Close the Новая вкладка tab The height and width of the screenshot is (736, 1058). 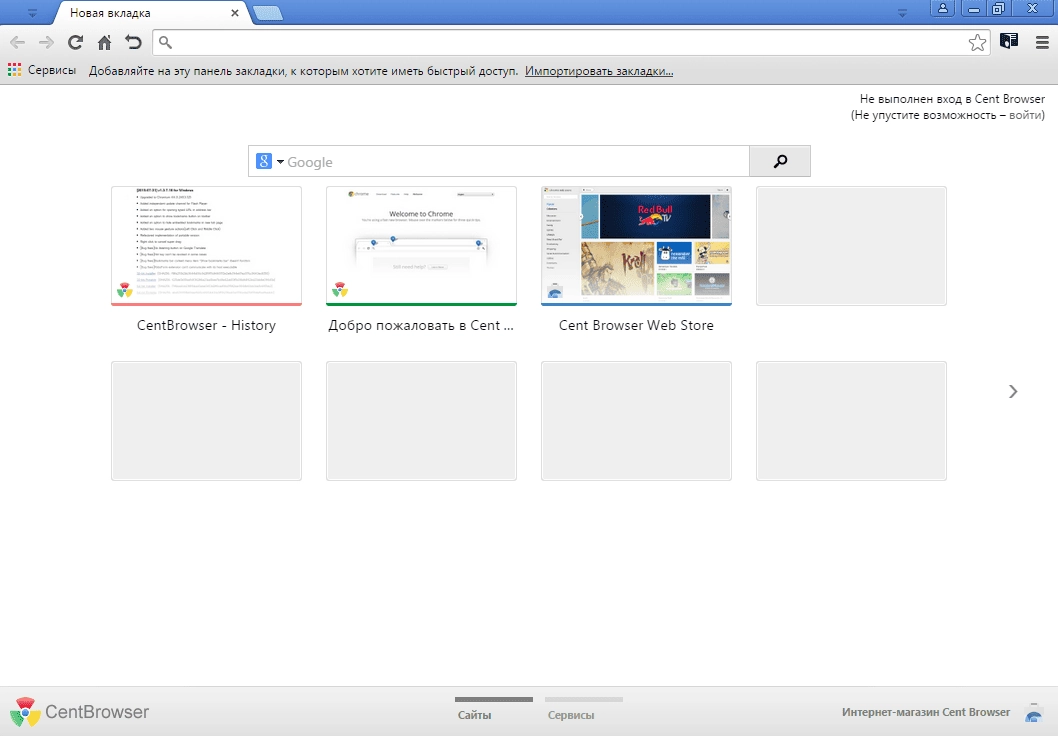coord(234,13)
